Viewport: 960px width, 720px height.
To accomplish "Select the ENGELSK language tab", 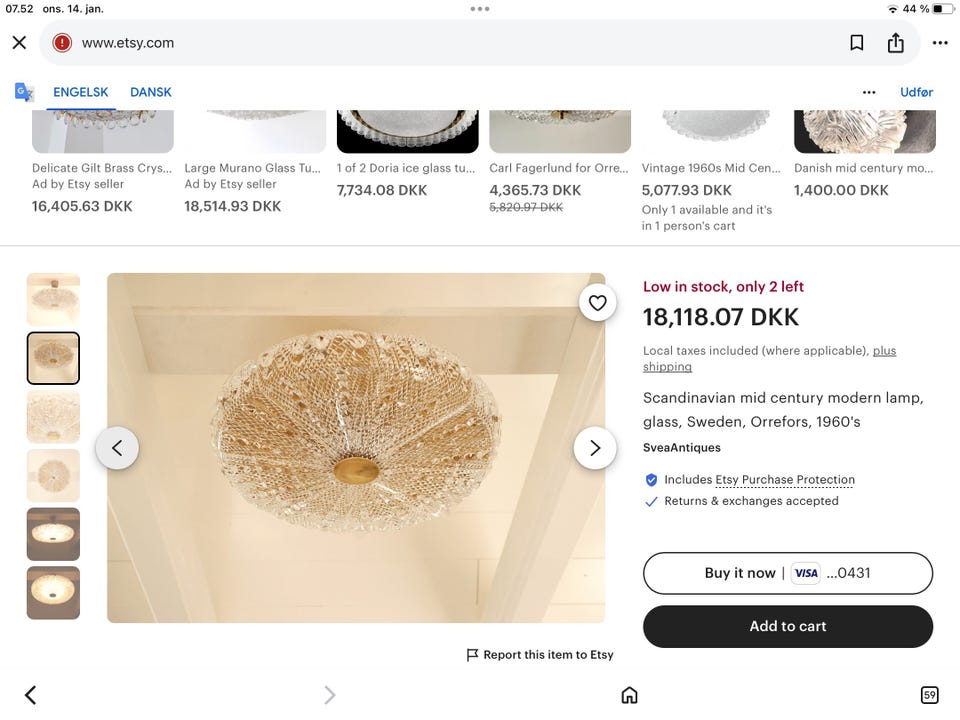I will click(80, 91).
